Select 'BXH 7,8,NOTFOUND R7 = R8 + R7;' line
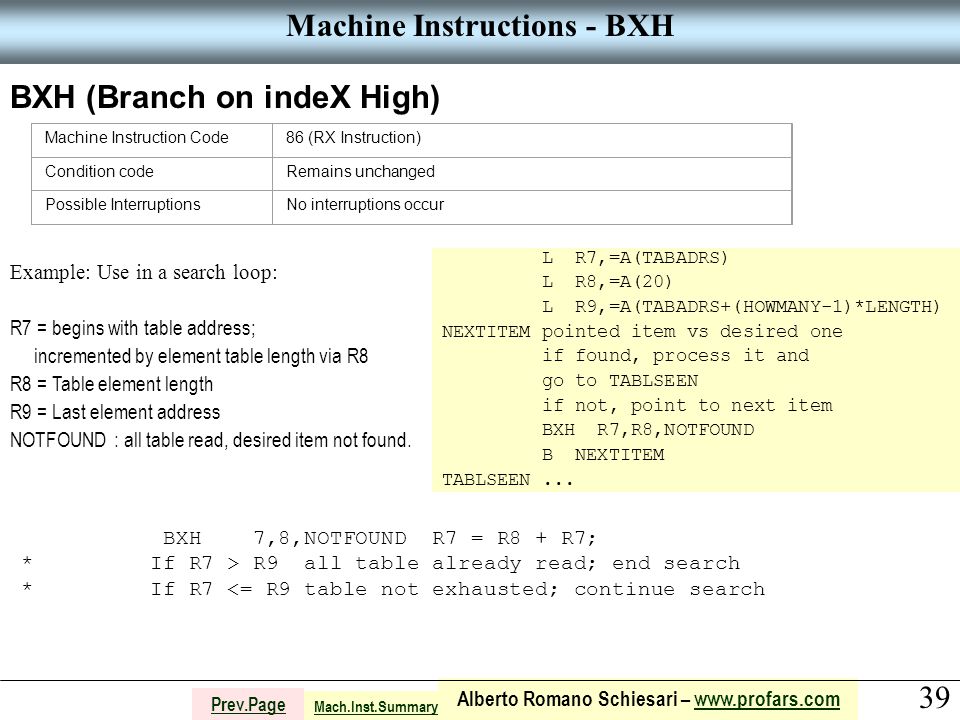Screen dimensions: 960x720 click(x=380, y=539)
